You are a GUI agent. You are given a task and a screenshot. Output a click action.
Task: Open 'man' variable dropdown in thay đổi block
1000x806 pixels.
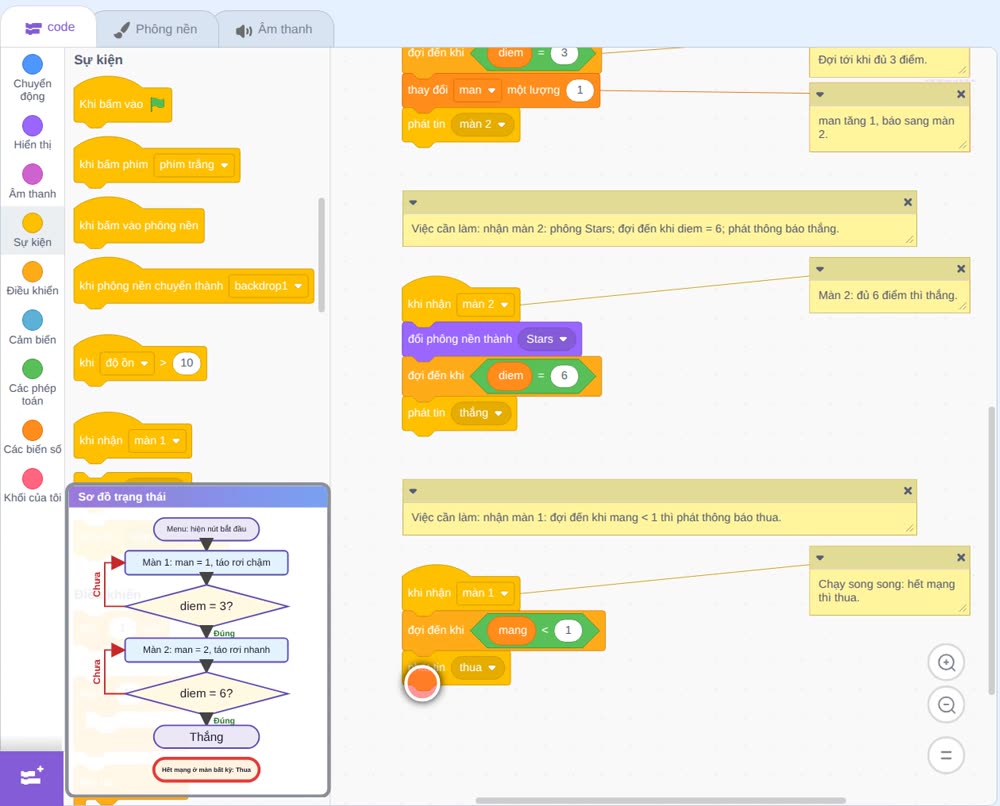(x=477, y=91)
